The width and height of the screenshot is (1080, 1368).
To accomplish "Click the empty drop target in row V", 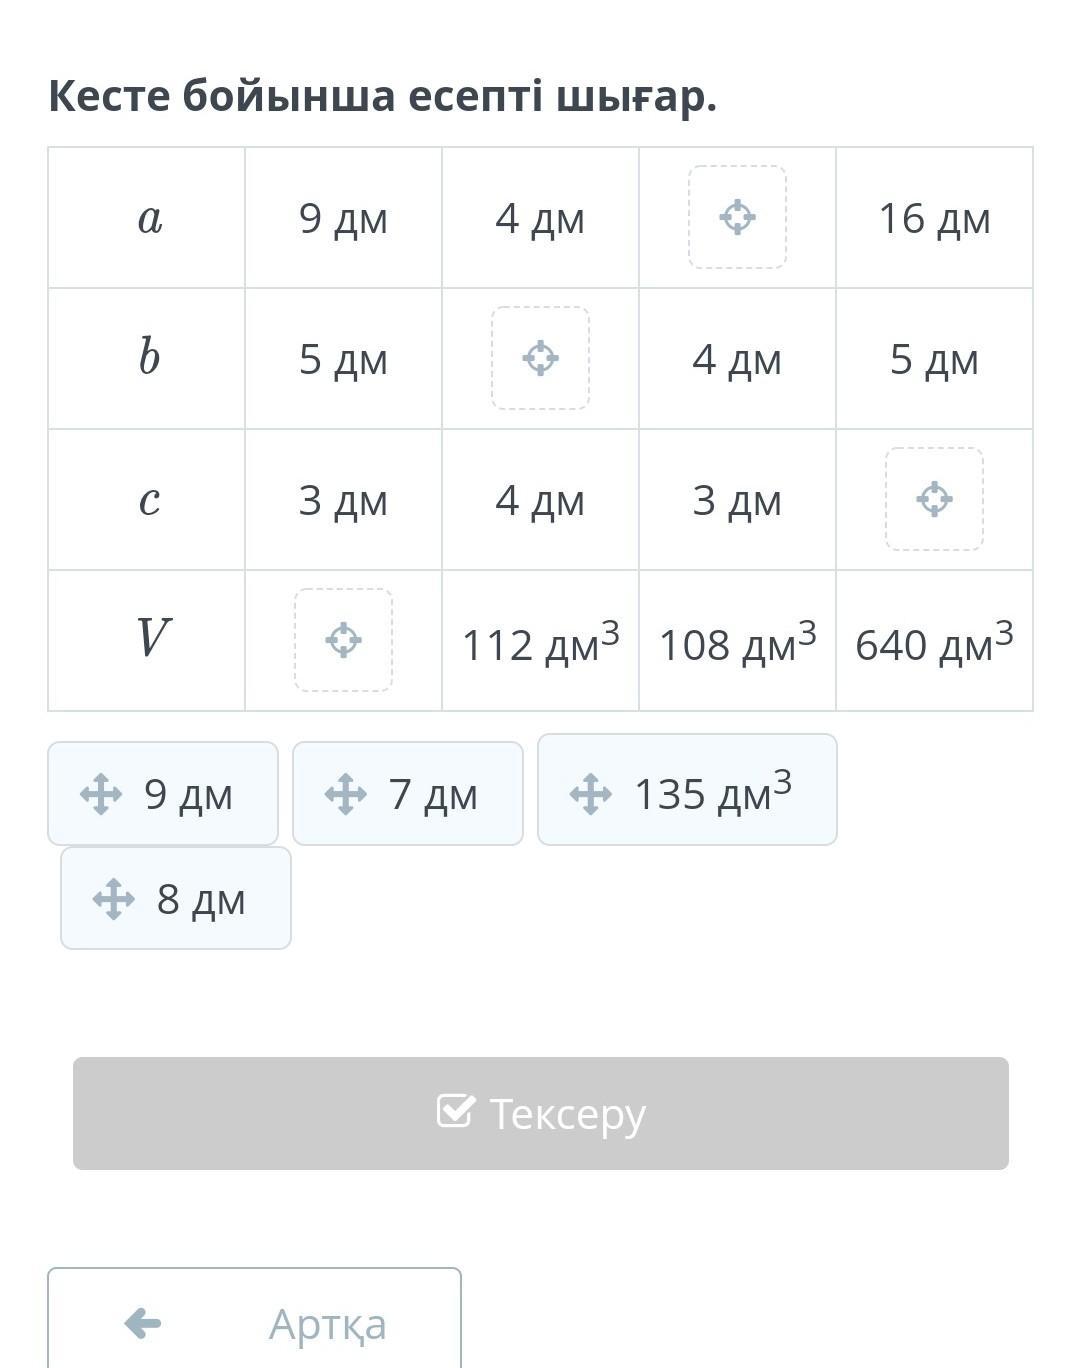I will 343,640.
